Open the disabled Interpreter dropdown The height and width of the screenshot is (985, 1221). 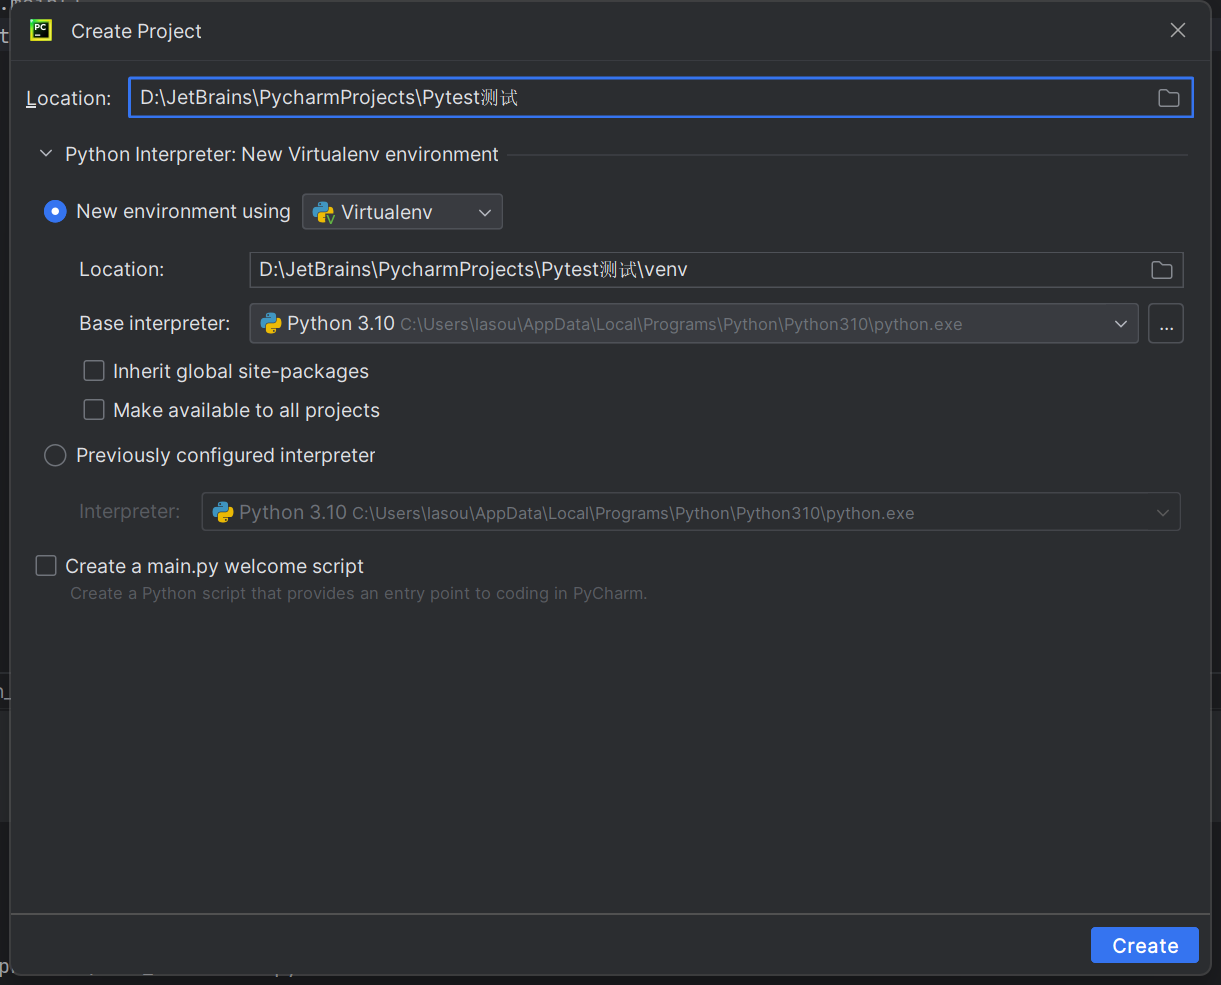tap(691, 512)
